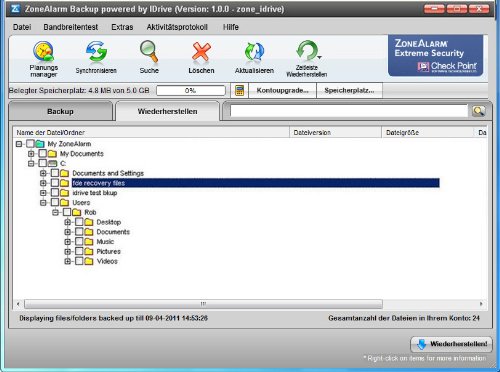500x372 pixels.
Task: Click the search magnifier button
Action: coord(478,111)
